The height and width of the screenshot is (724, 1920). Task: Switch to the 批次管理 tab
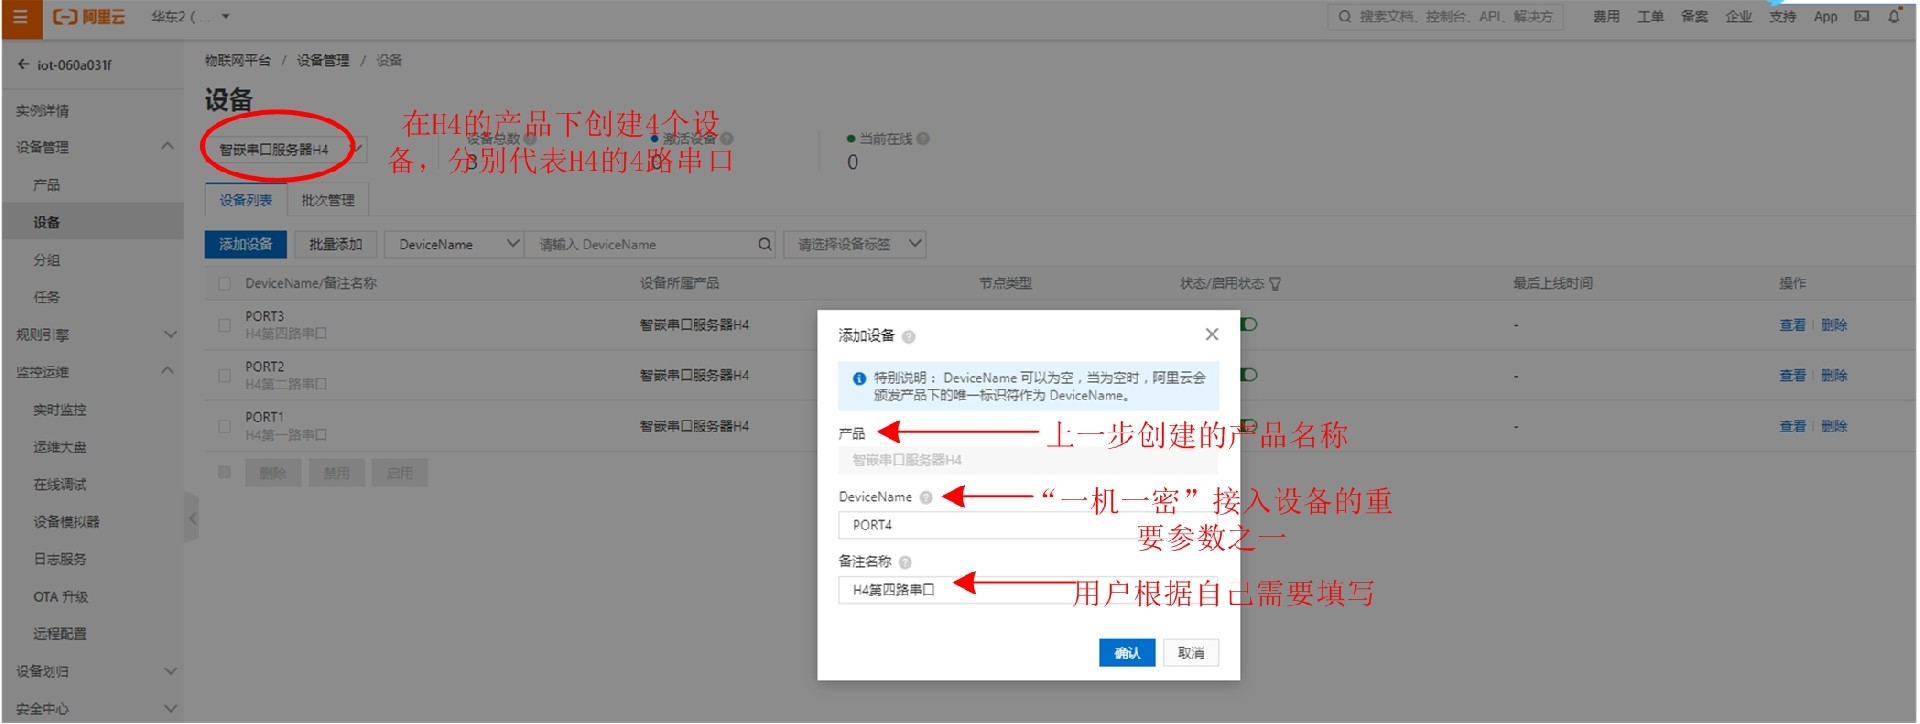point(328,200)
